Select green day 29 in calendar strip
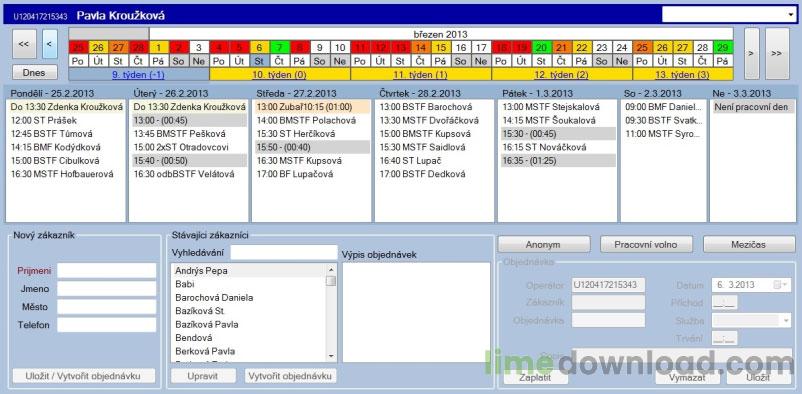This screenshot has width=802, height=394. coord(723,48)
